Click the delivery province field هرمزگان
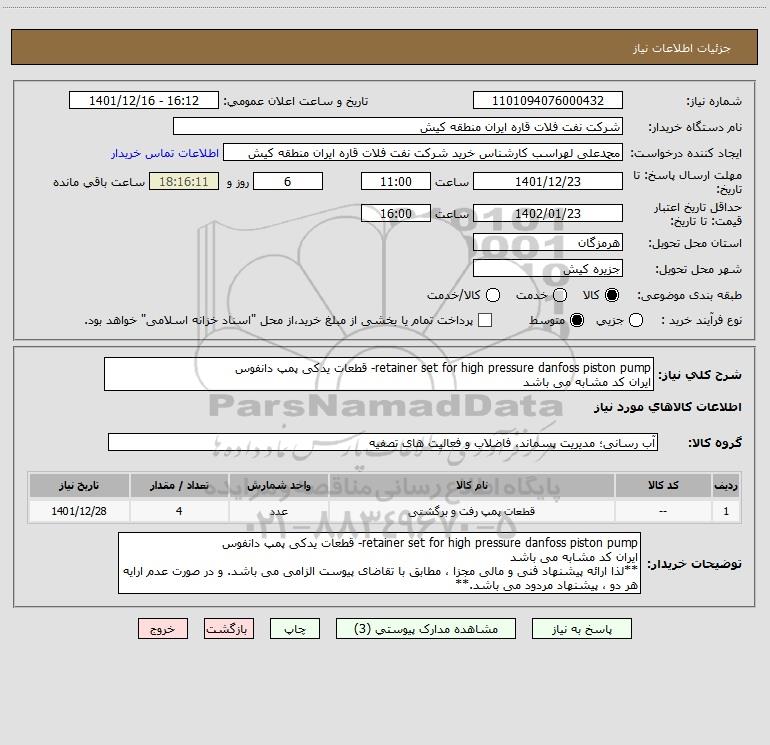Image resolution: width=770 pixels, height=745 pixels. [x=548, y=242]
